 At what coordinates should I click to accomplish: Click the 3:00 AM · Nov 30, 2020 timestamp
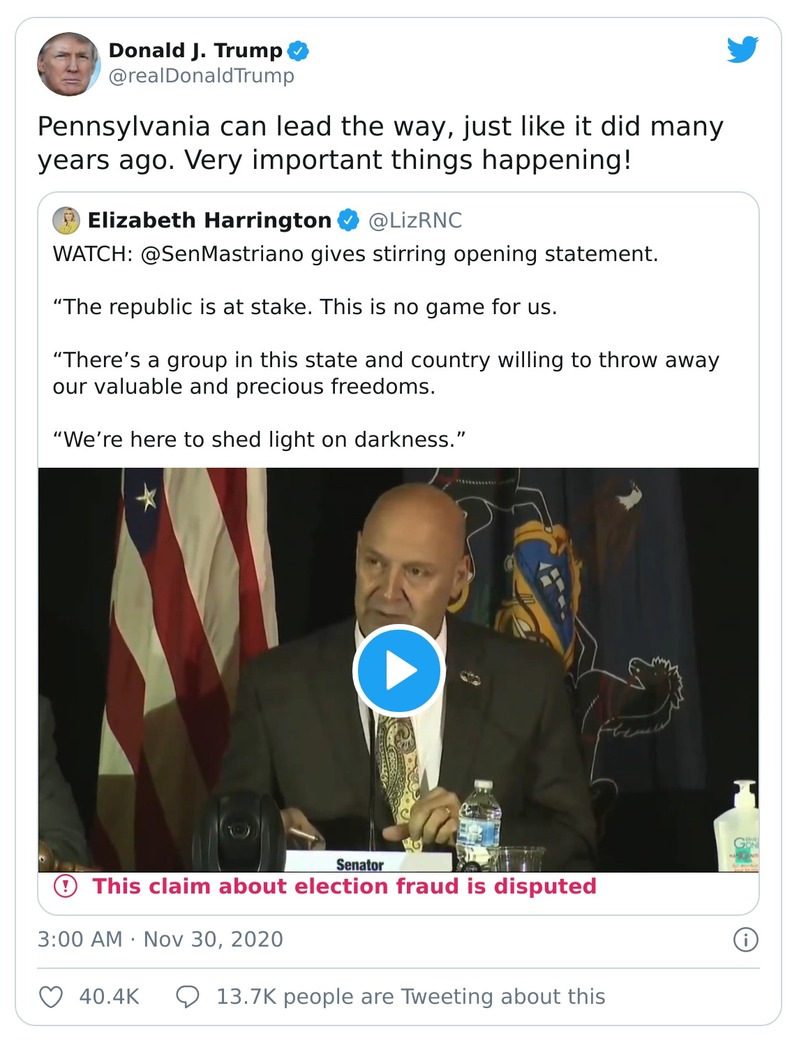coord(160,940)
